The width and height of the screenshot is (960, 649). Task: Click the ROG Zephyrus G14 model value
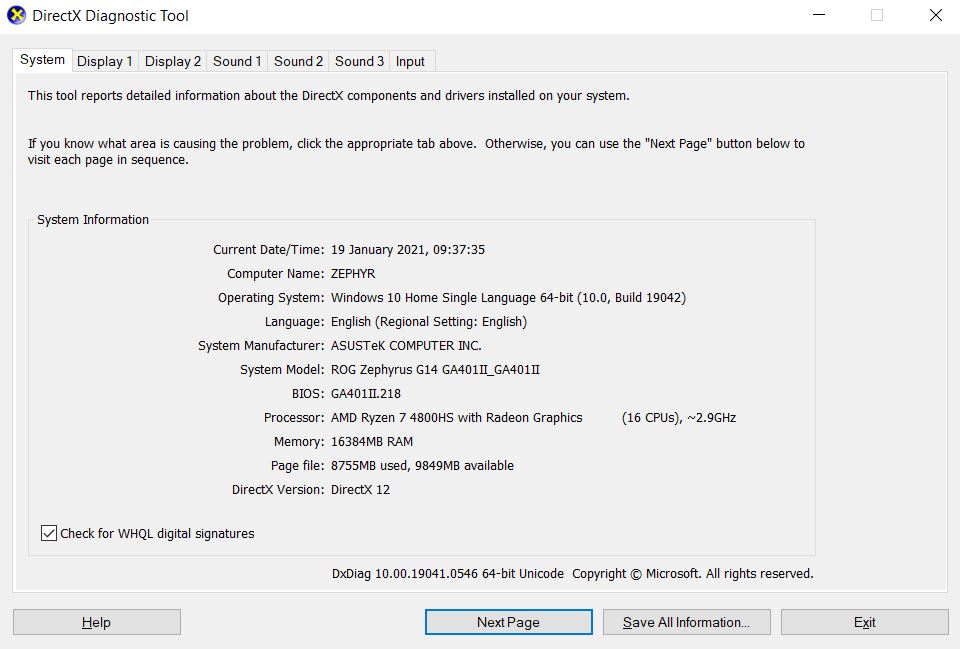[435, 370]
